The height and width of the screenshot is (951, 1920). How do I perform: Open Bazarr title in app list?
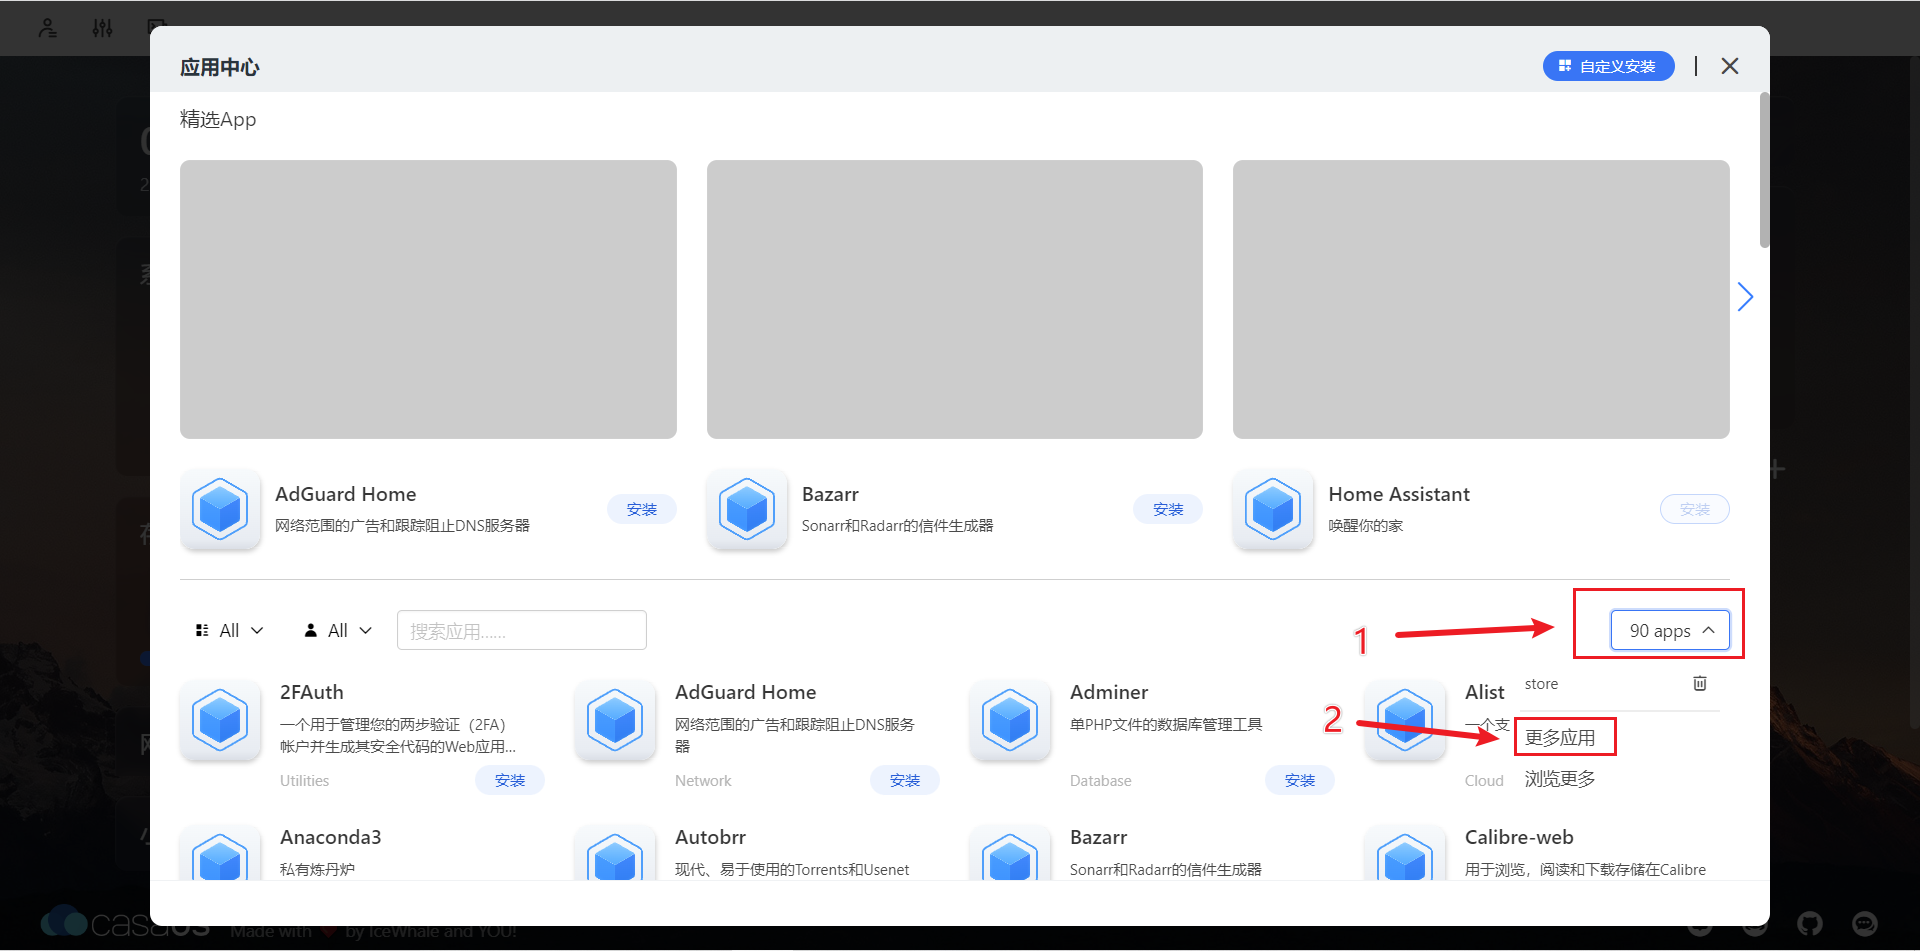pyautogui.click(x=1098, y=837)
